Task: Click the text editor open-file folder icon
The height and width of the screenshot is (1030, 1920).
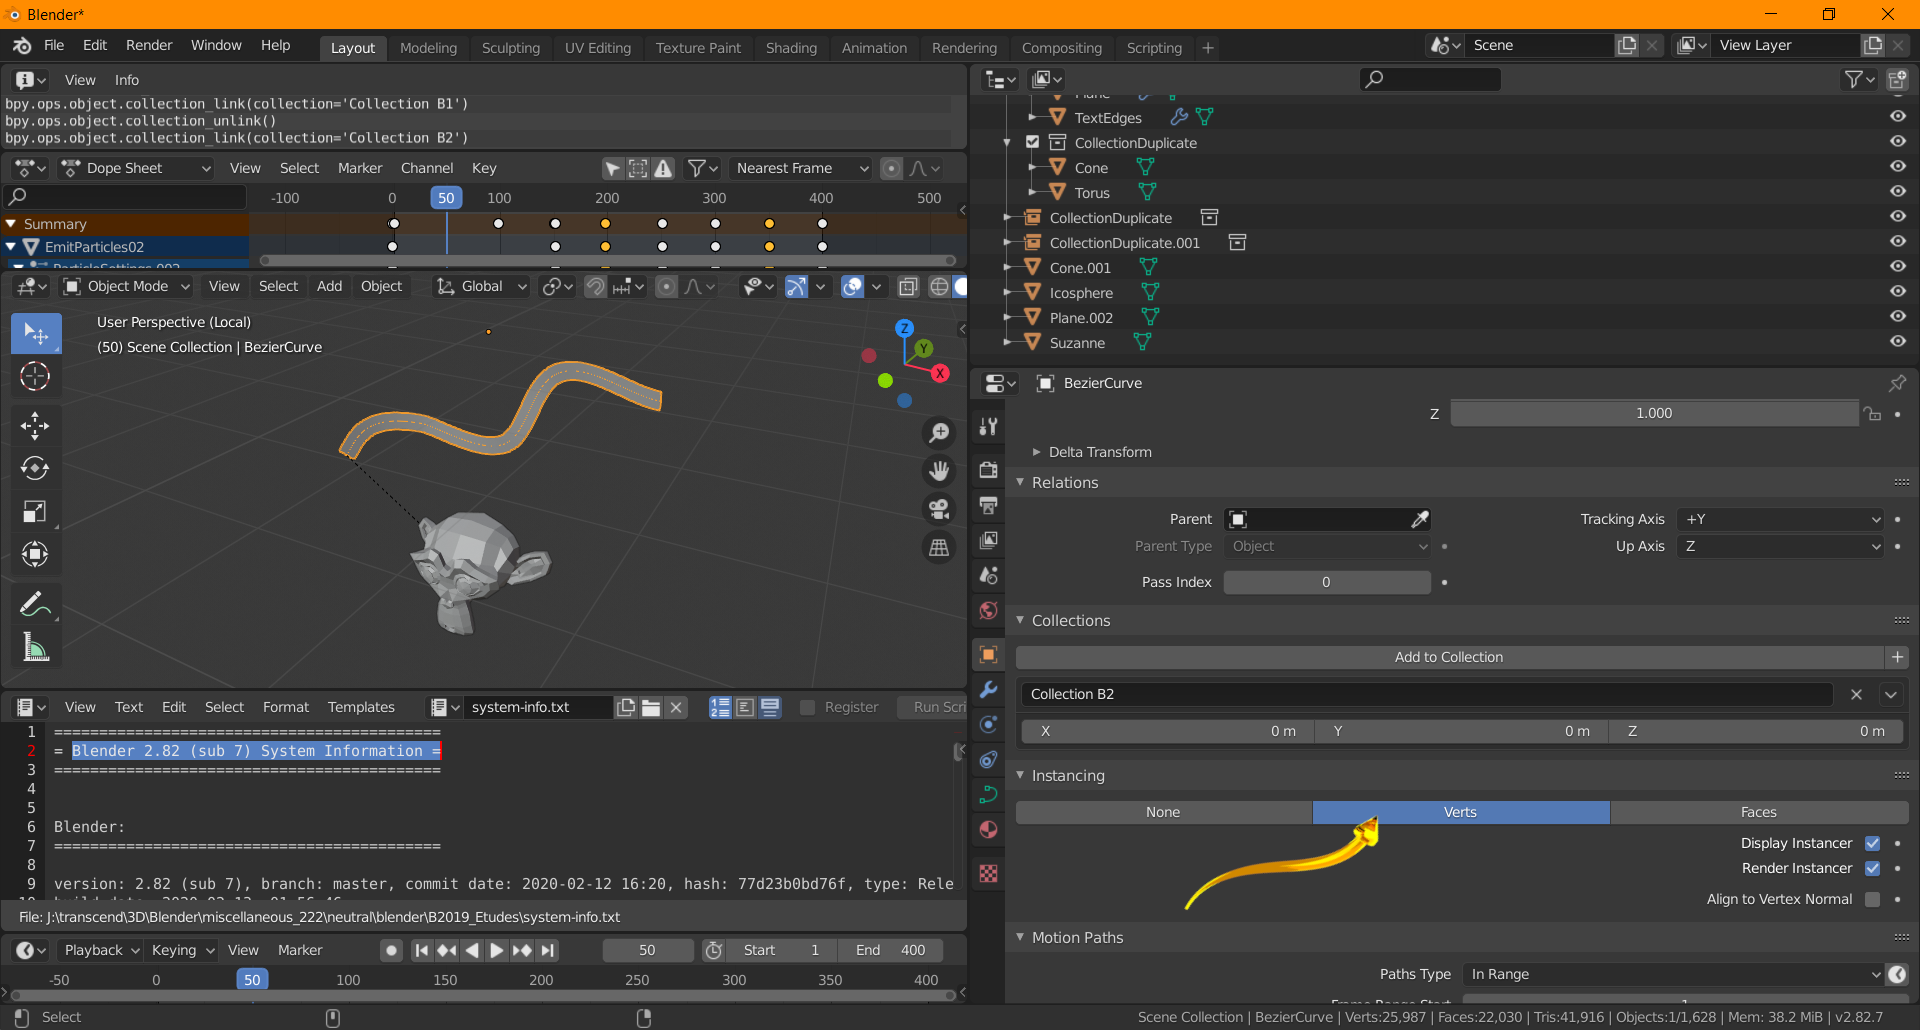Action: 651,707
